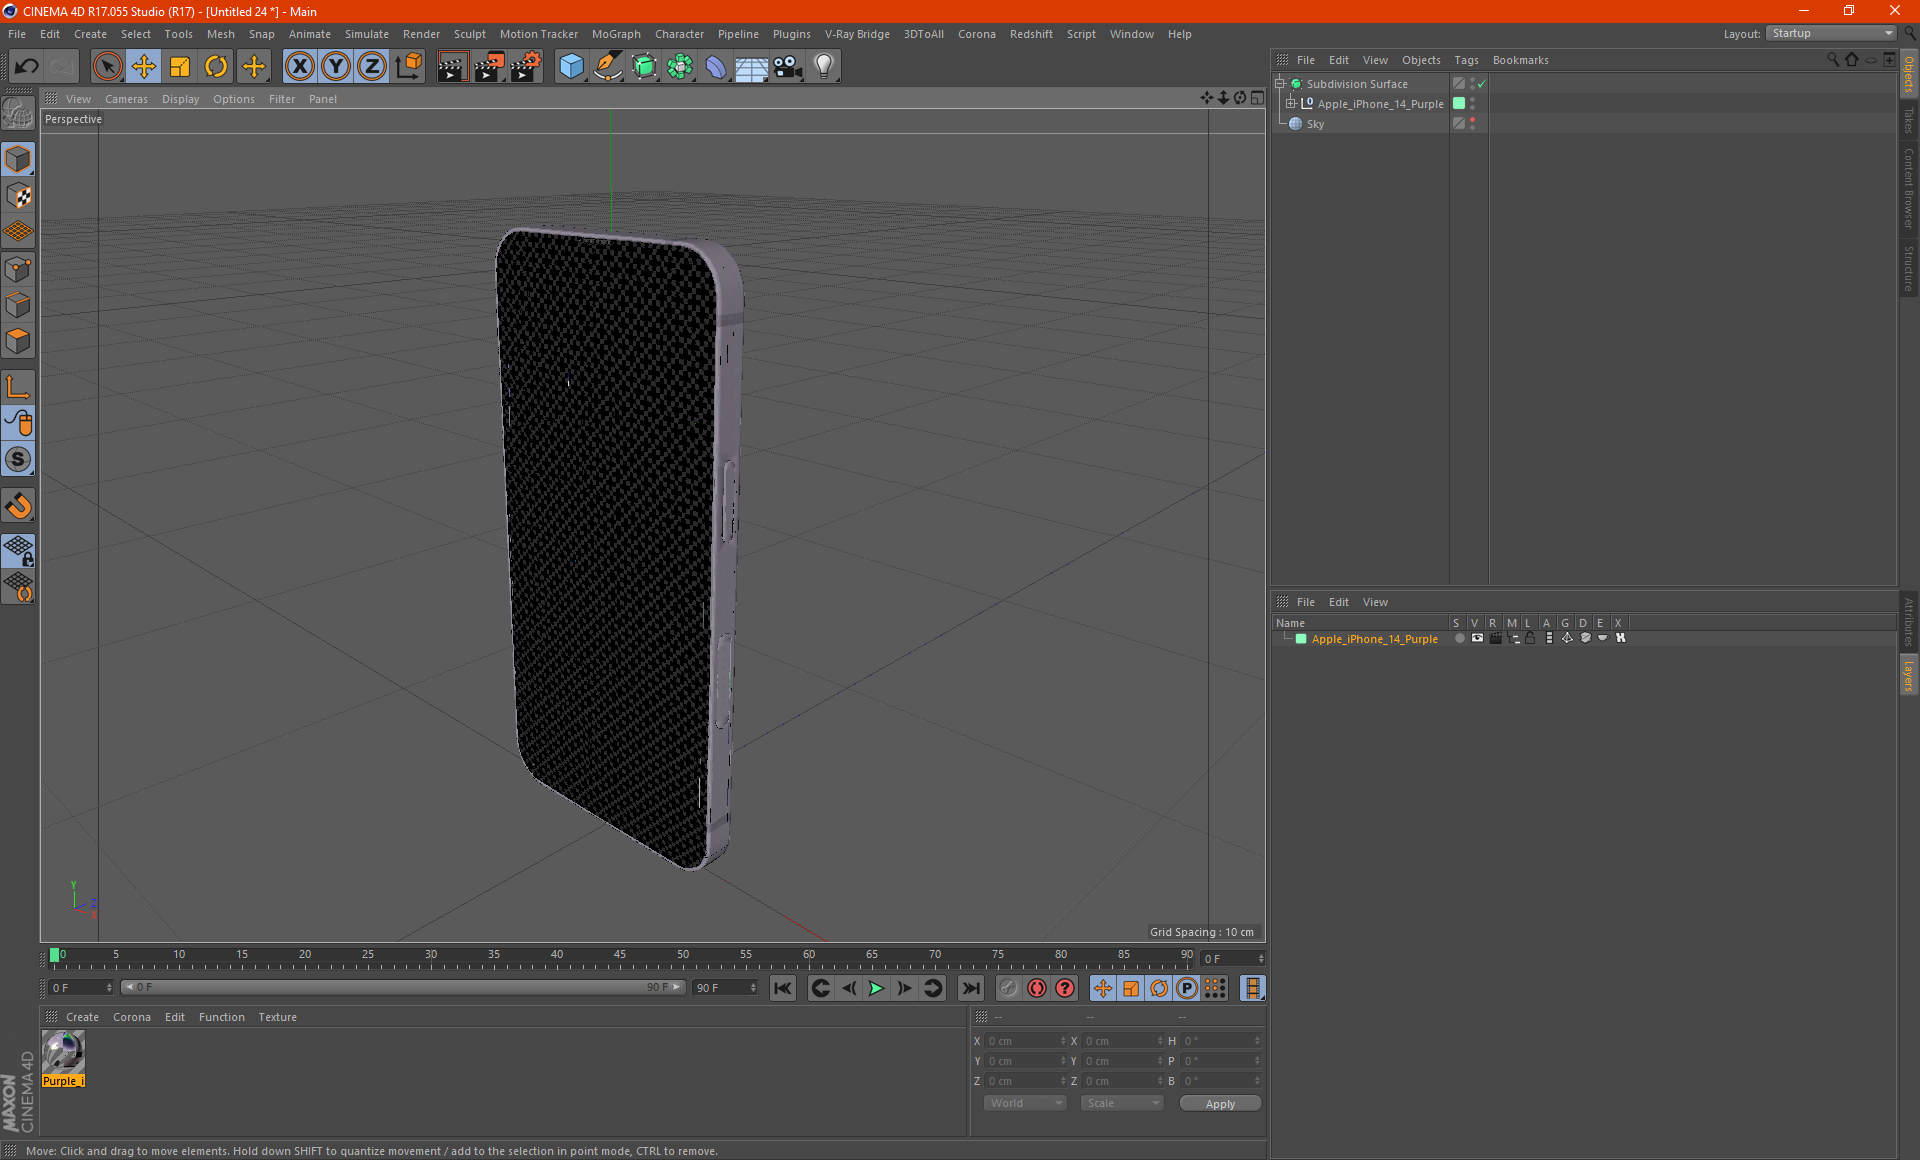Open the spline Pen tool
Screen dimensions: 1920x1160
(608, 67)
